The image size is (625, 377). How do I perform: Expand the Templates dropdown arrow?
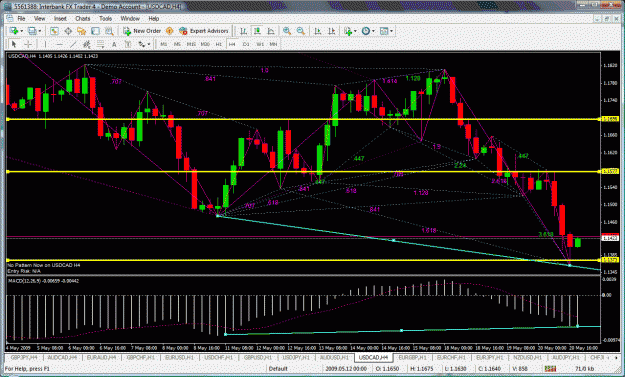click(391, 31)
